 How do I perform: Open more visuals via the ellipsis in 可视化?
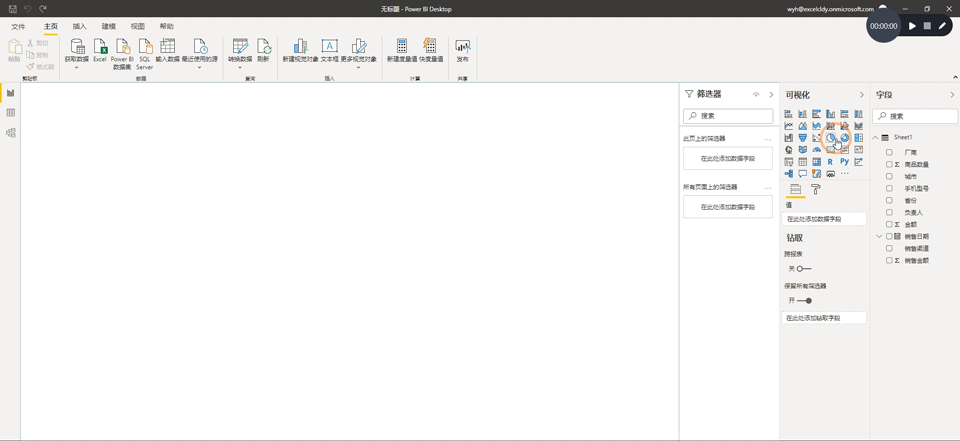pos(845,173)
